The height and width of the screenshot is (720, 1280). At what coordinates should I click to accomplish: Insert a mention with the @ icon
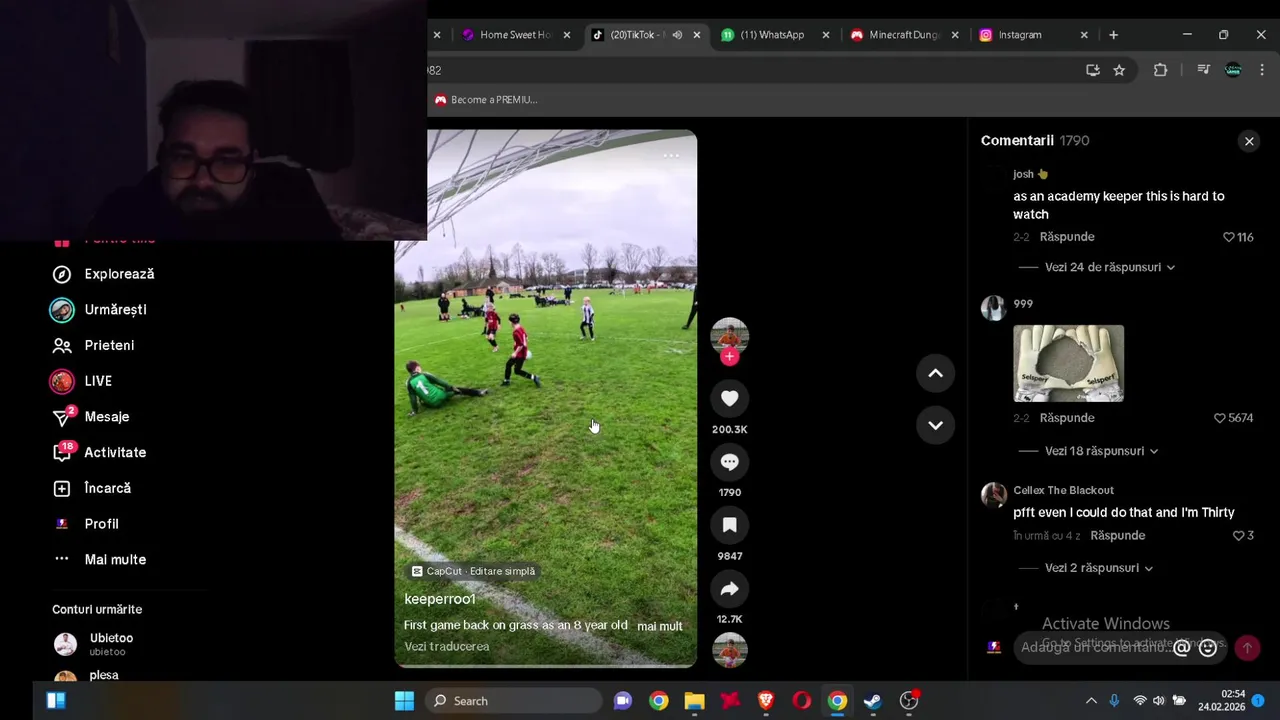click(1181, 648)
